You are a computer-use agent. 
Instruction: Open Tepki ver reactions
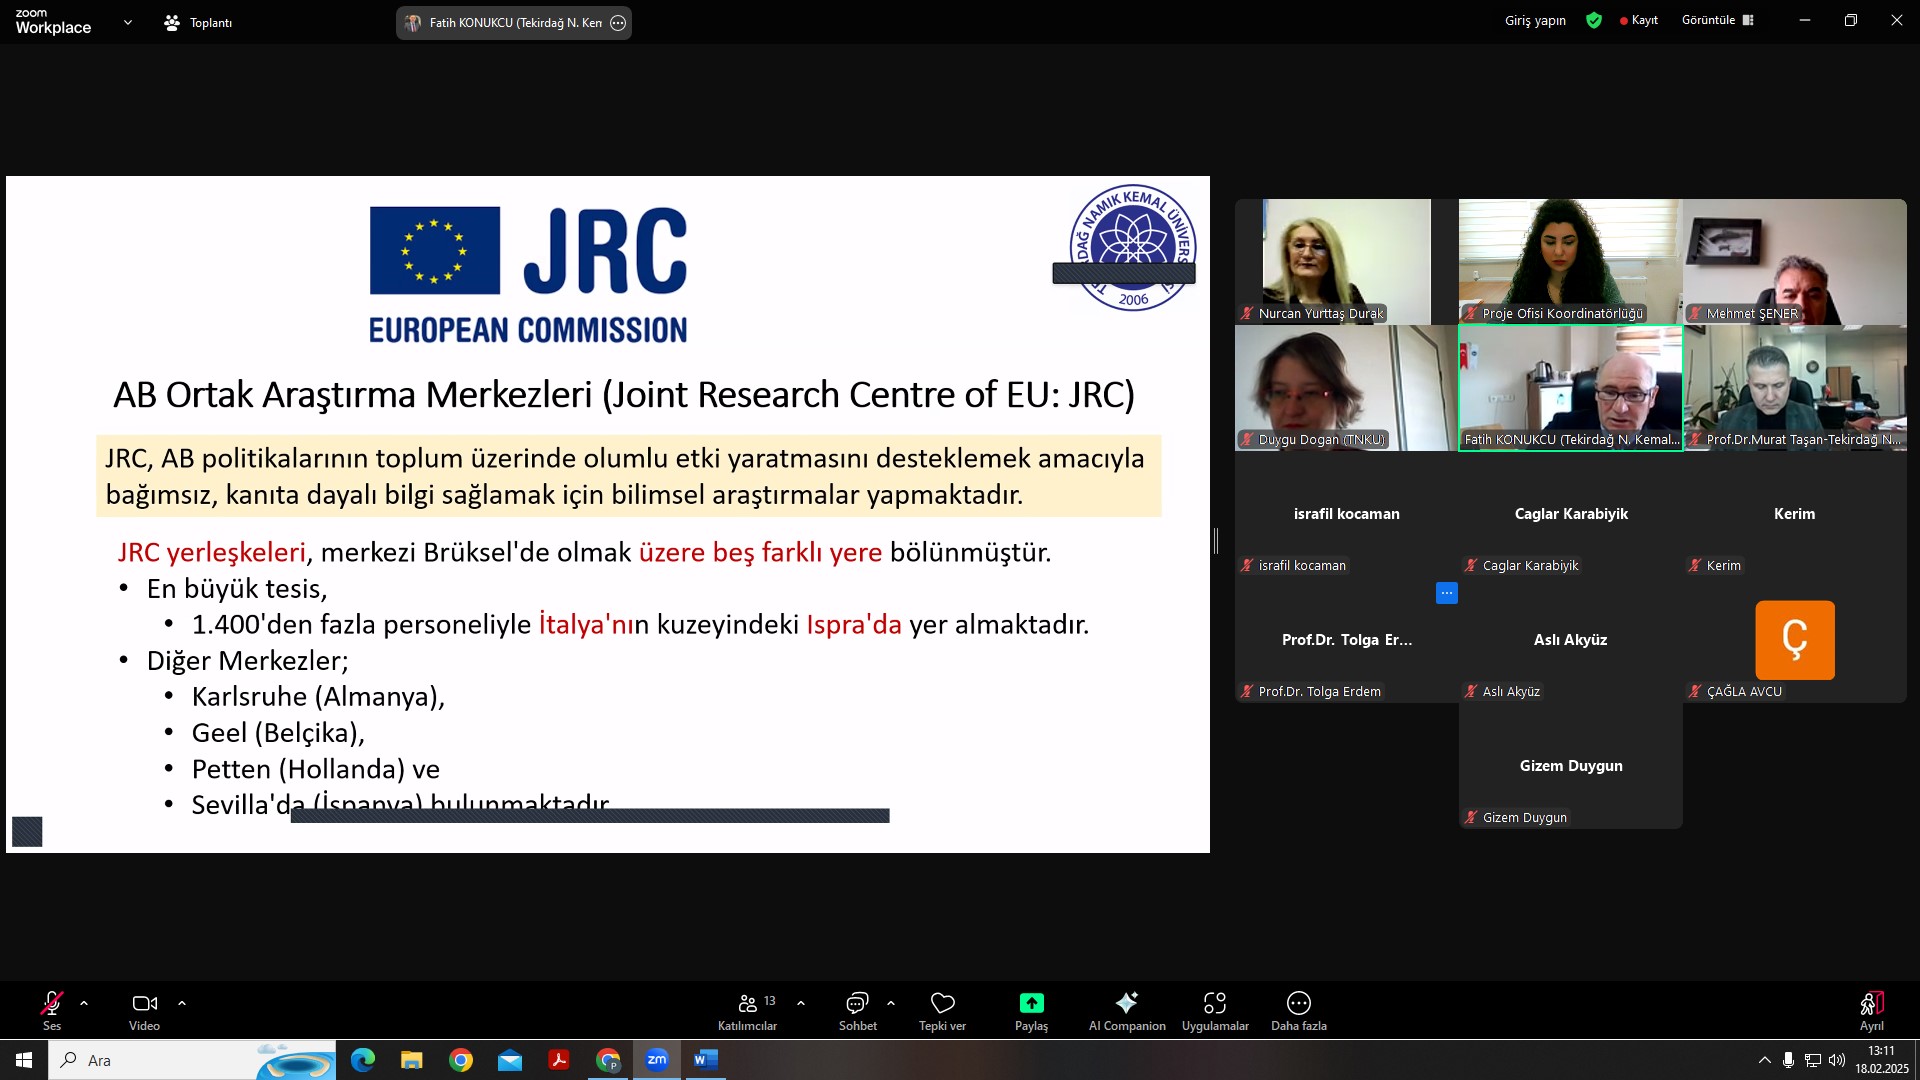coord(942,1010)
